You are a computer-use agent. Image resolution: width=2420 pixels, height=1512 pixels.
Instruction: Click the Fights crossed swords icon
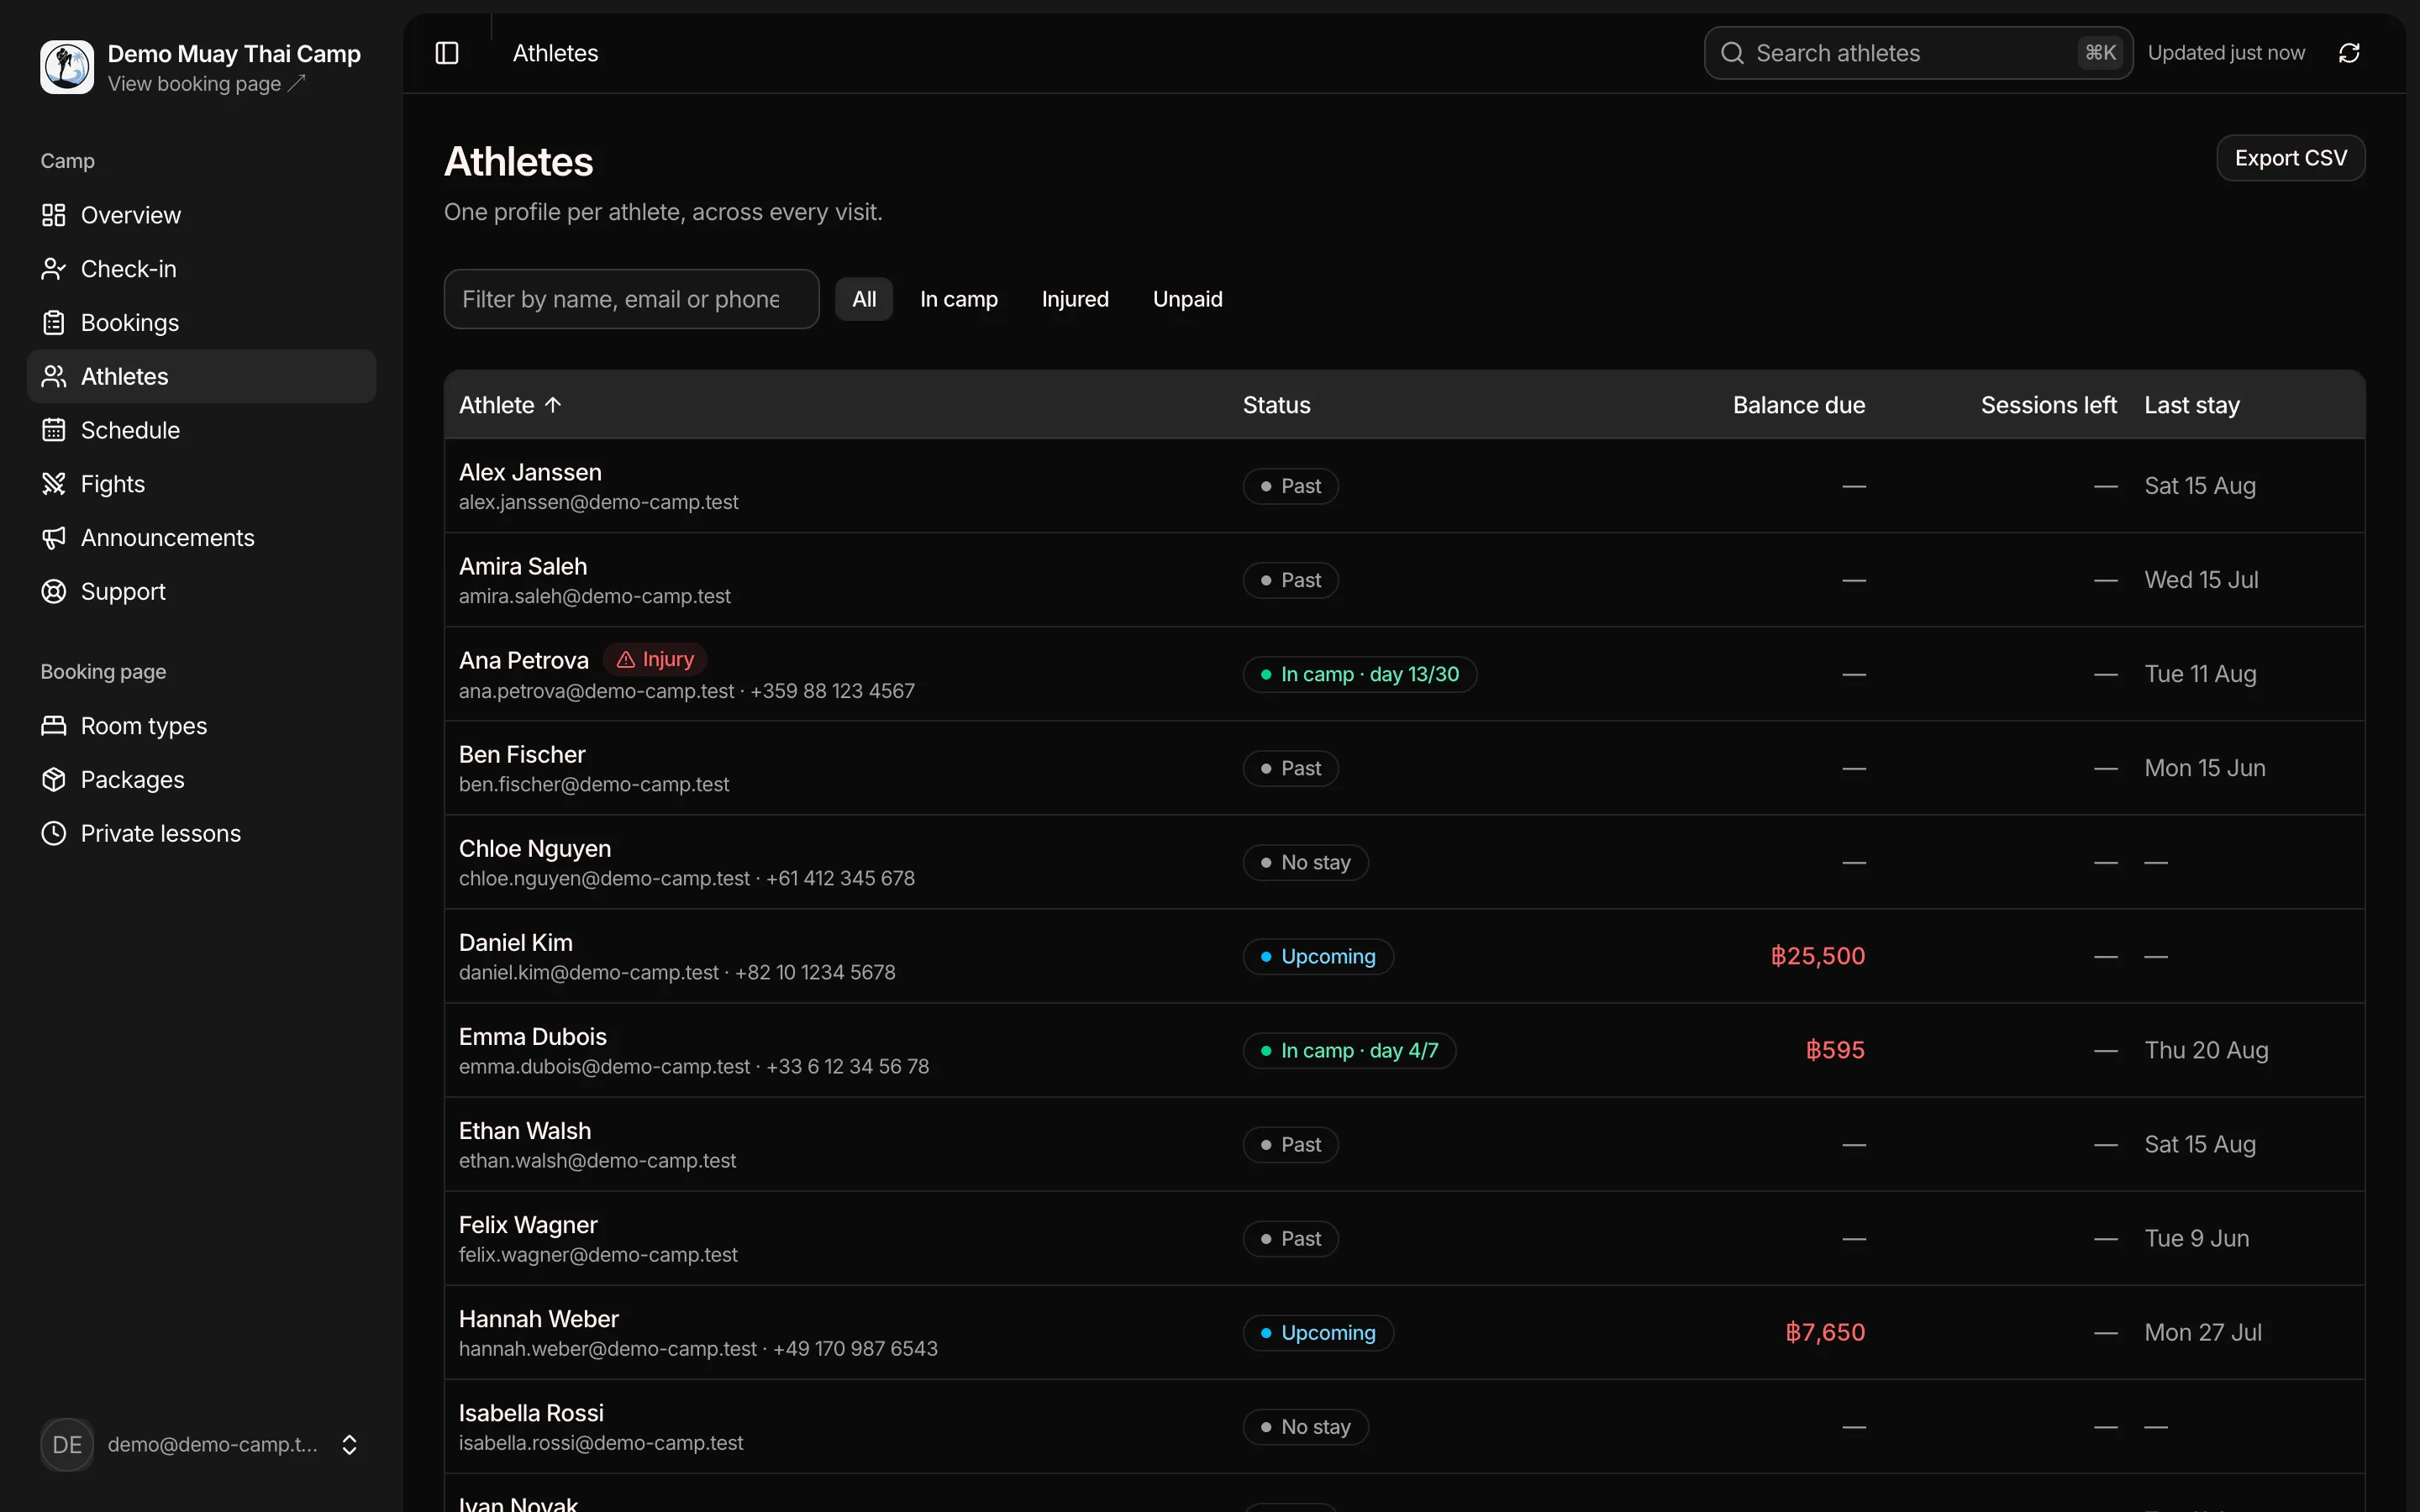[54, 484]
